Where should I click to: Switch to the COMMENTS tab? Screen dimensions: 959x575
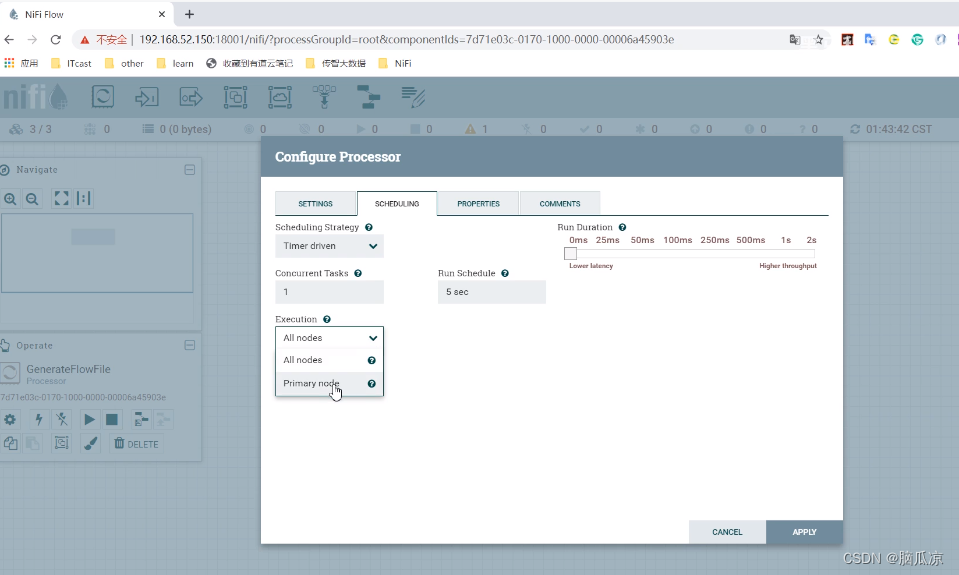tap(560, 204)
